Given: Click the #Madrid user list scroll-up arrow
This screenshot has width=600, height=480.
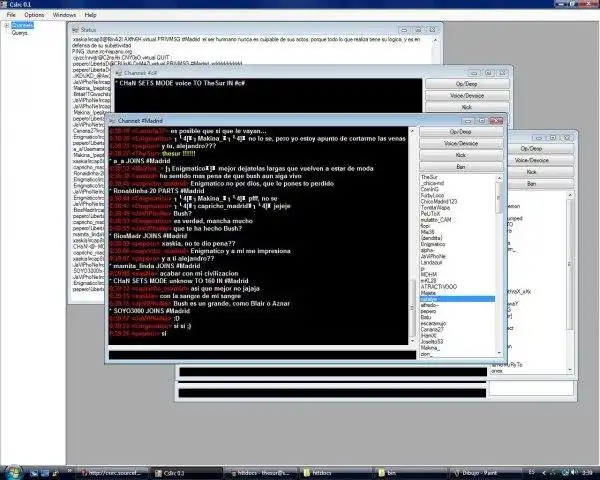Looking at the screenshot, I should point(499,178).
